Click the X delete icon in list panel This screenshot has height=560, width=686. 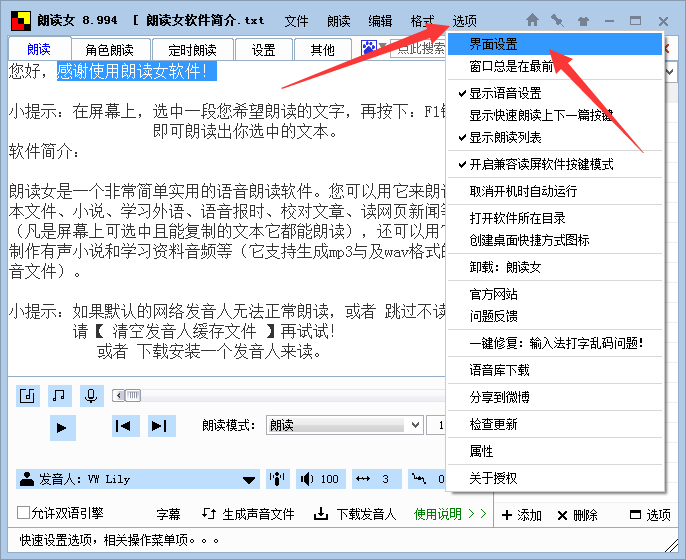(x=562, y=515)
